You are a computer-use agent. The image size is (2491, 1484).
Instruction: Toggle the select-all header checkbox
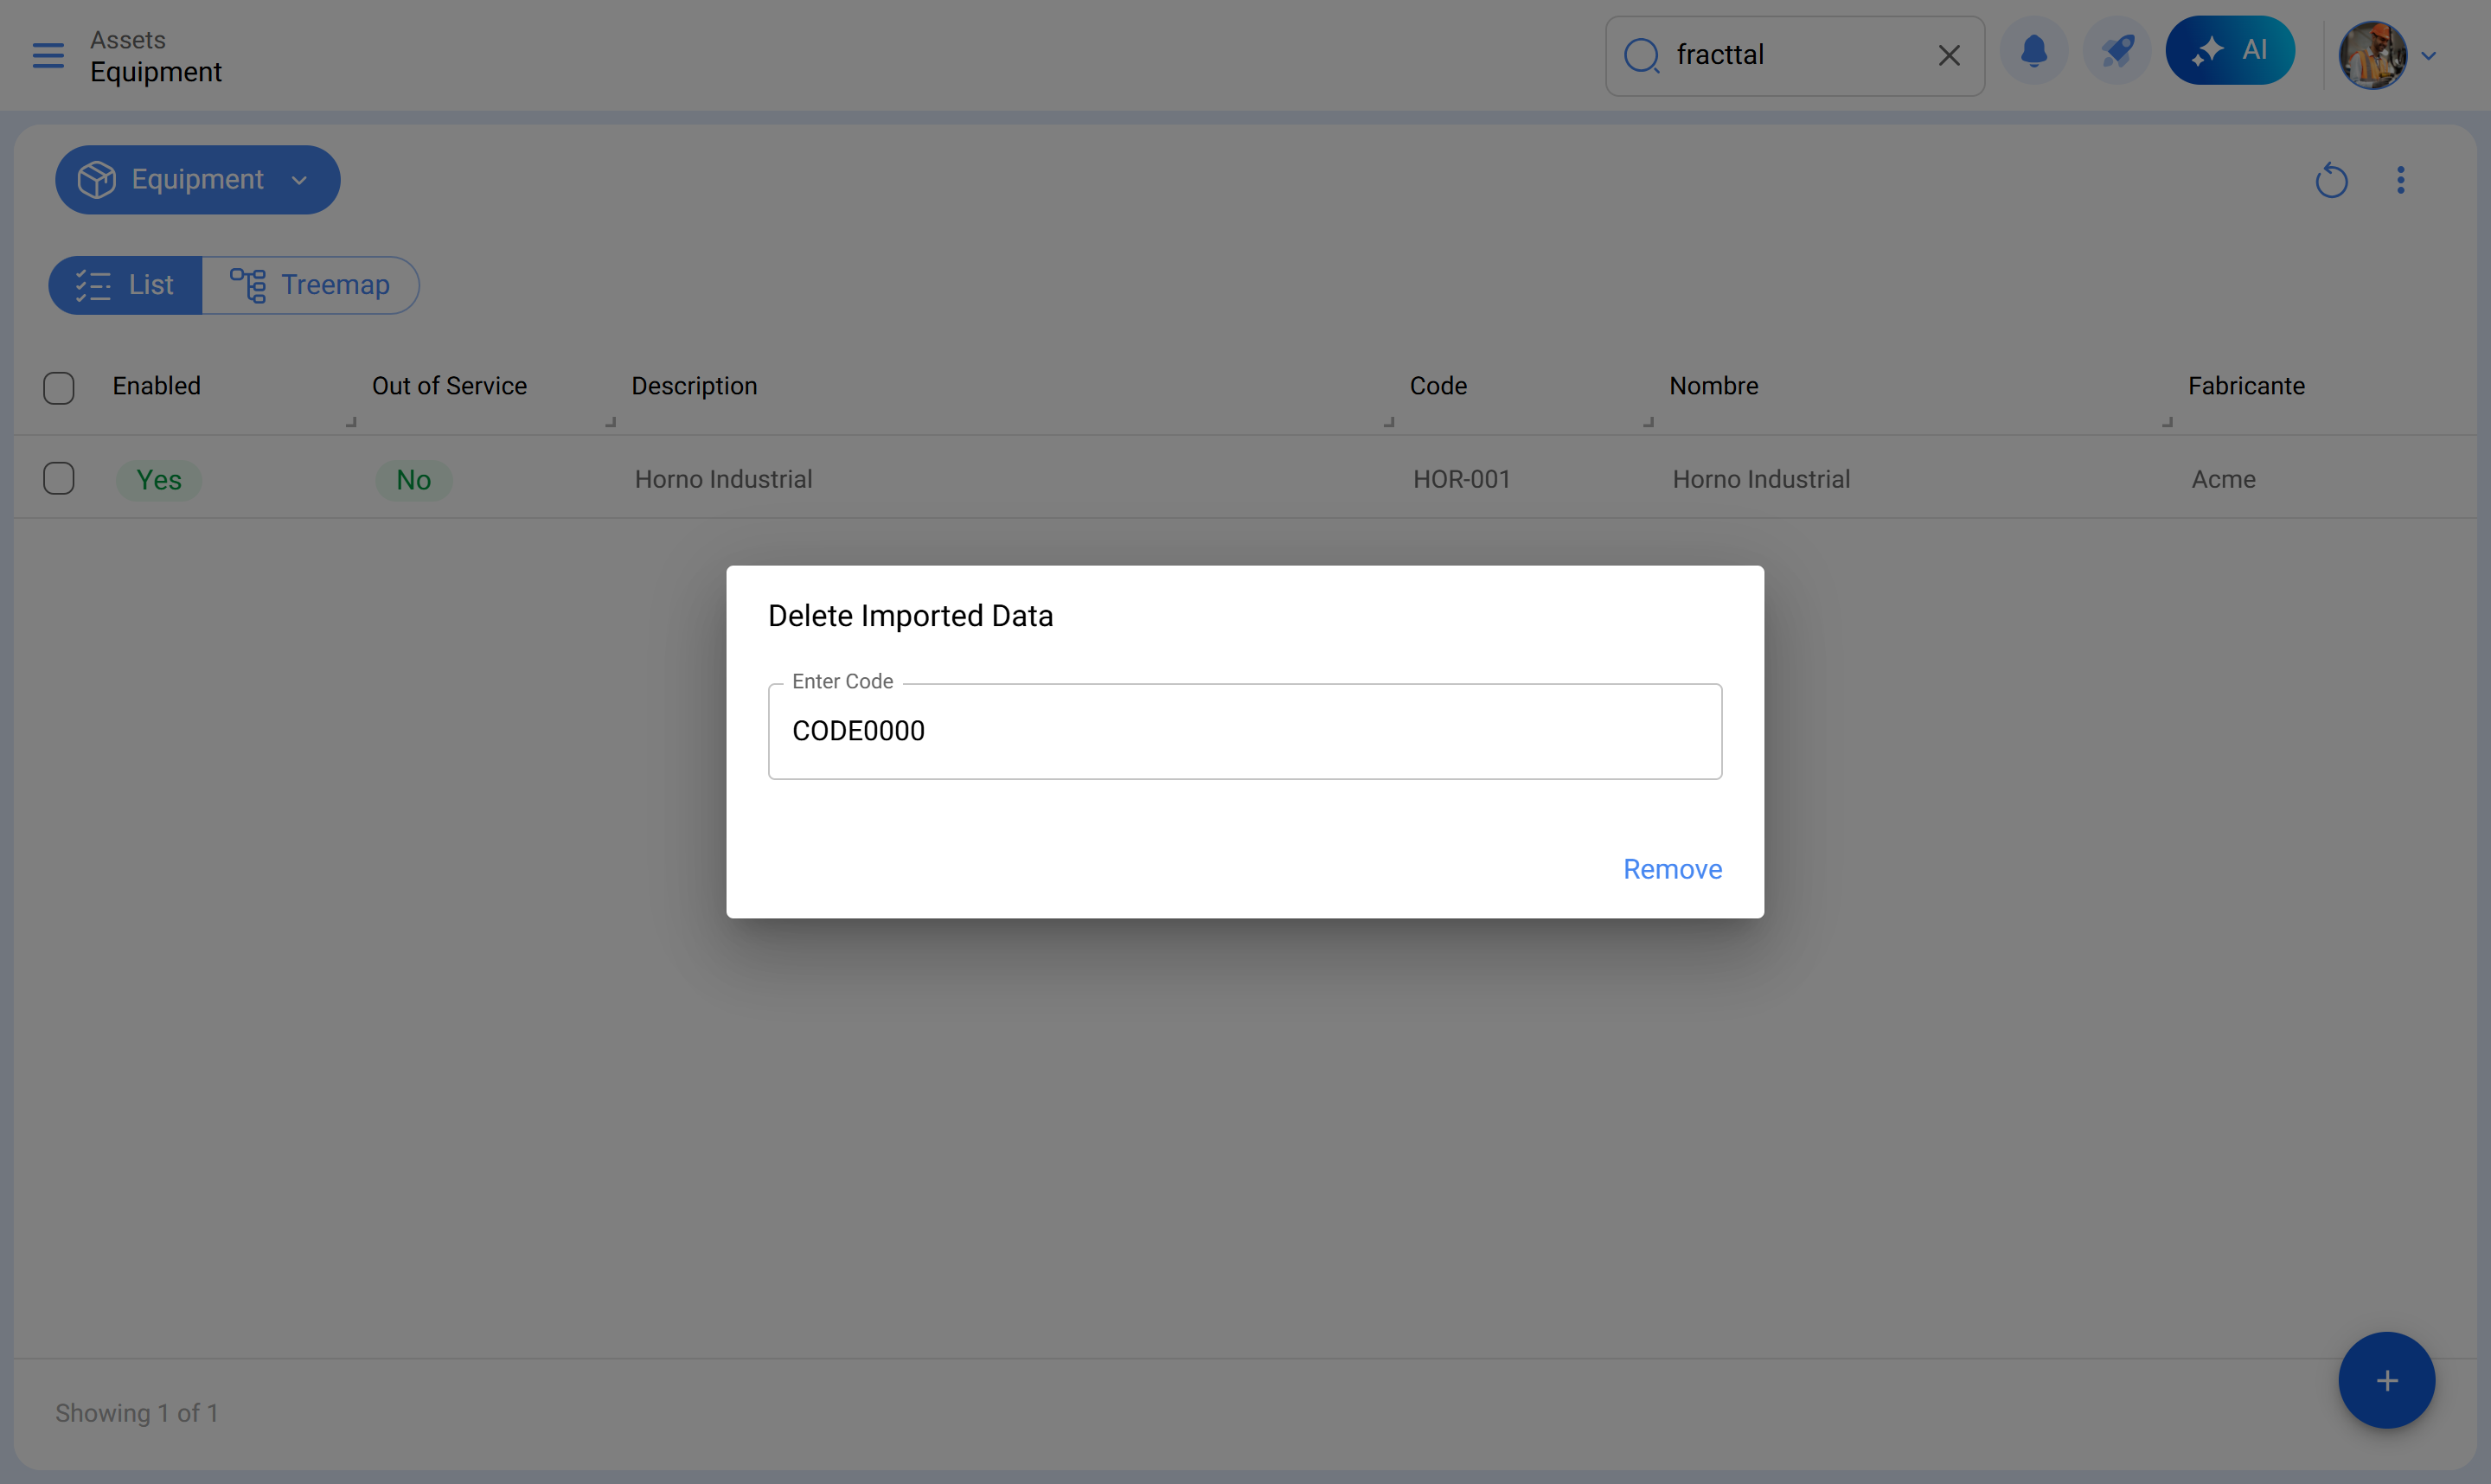(59, 388)
